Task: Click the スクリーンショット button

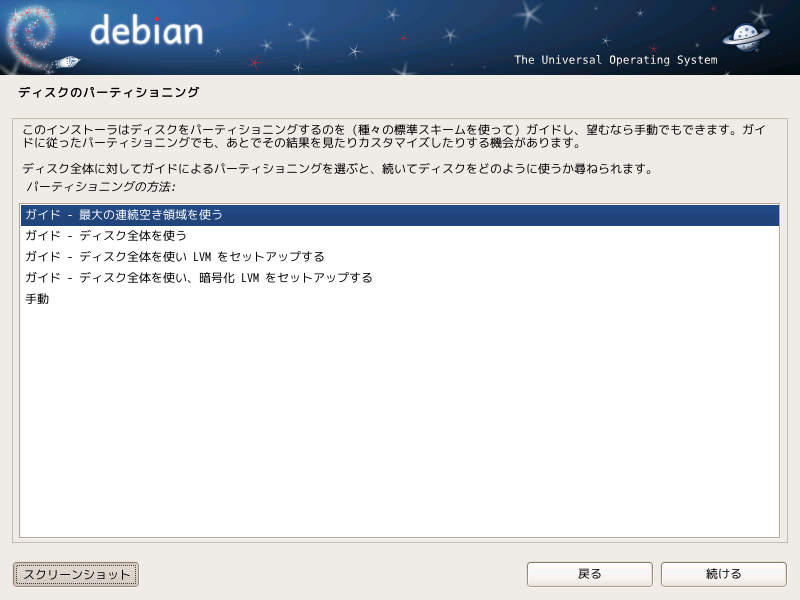Action: pyautogui.click(x=76, y=574)
